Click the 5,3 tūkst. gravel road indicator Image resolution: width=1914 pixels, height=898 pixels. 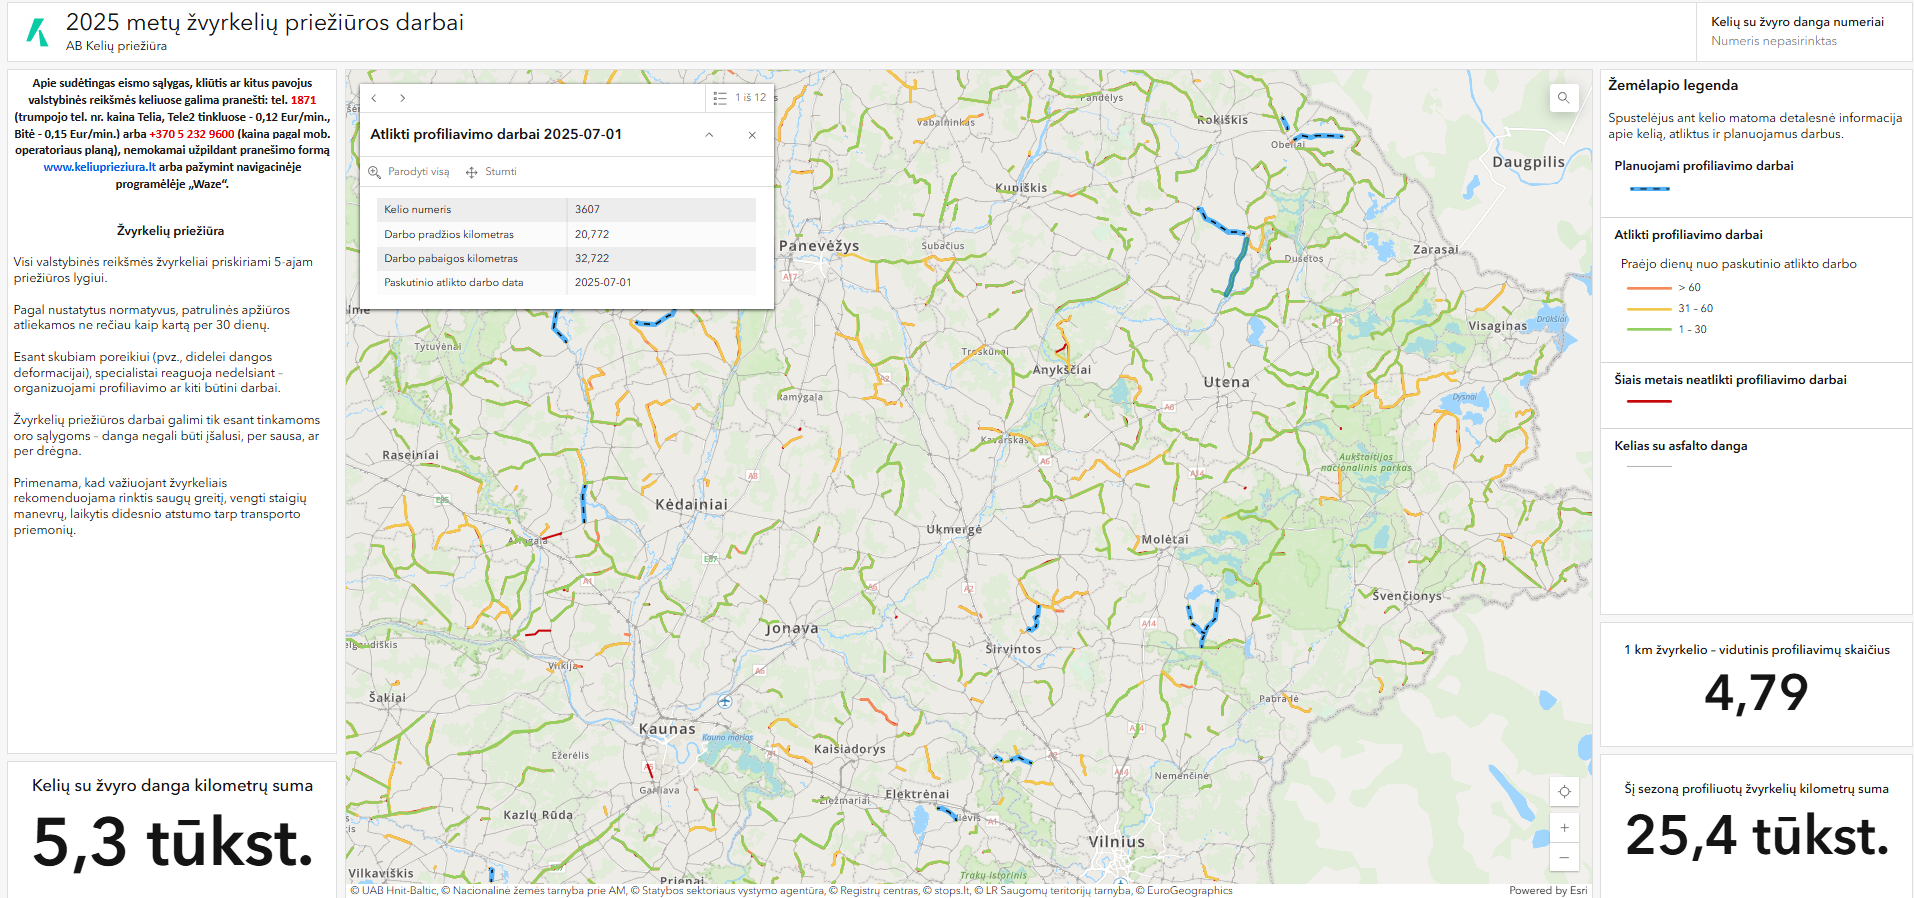point(173,842)
